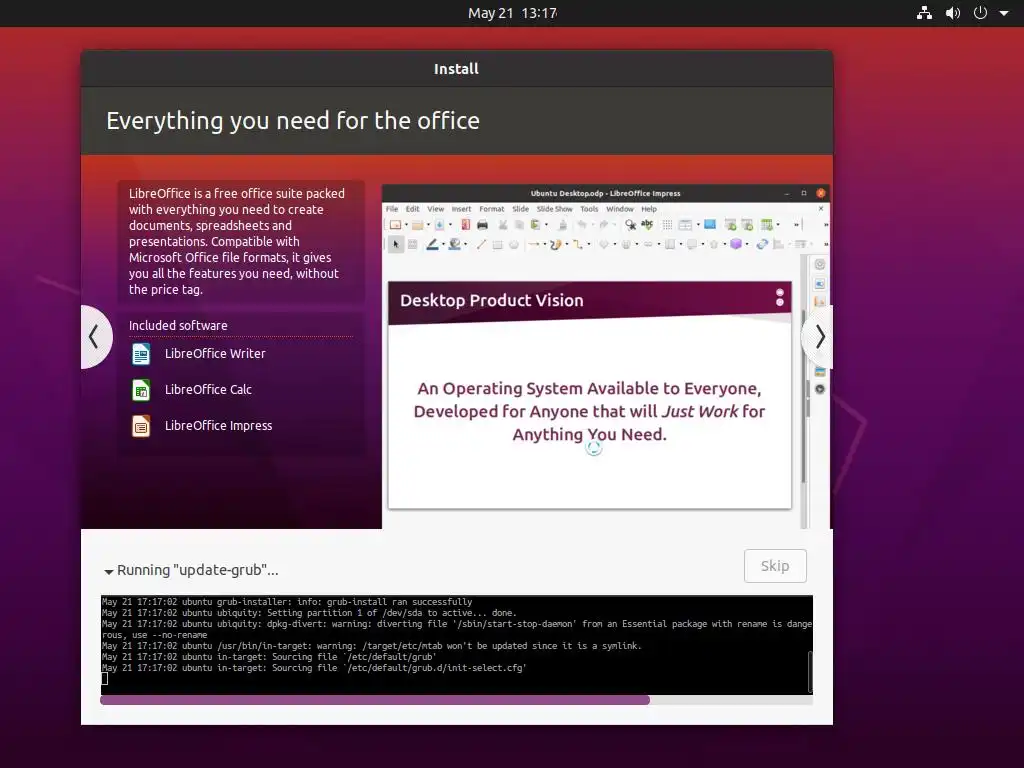
Task: Open the Properties deck in Impress sidebar
Action: [x=820, y=283]
